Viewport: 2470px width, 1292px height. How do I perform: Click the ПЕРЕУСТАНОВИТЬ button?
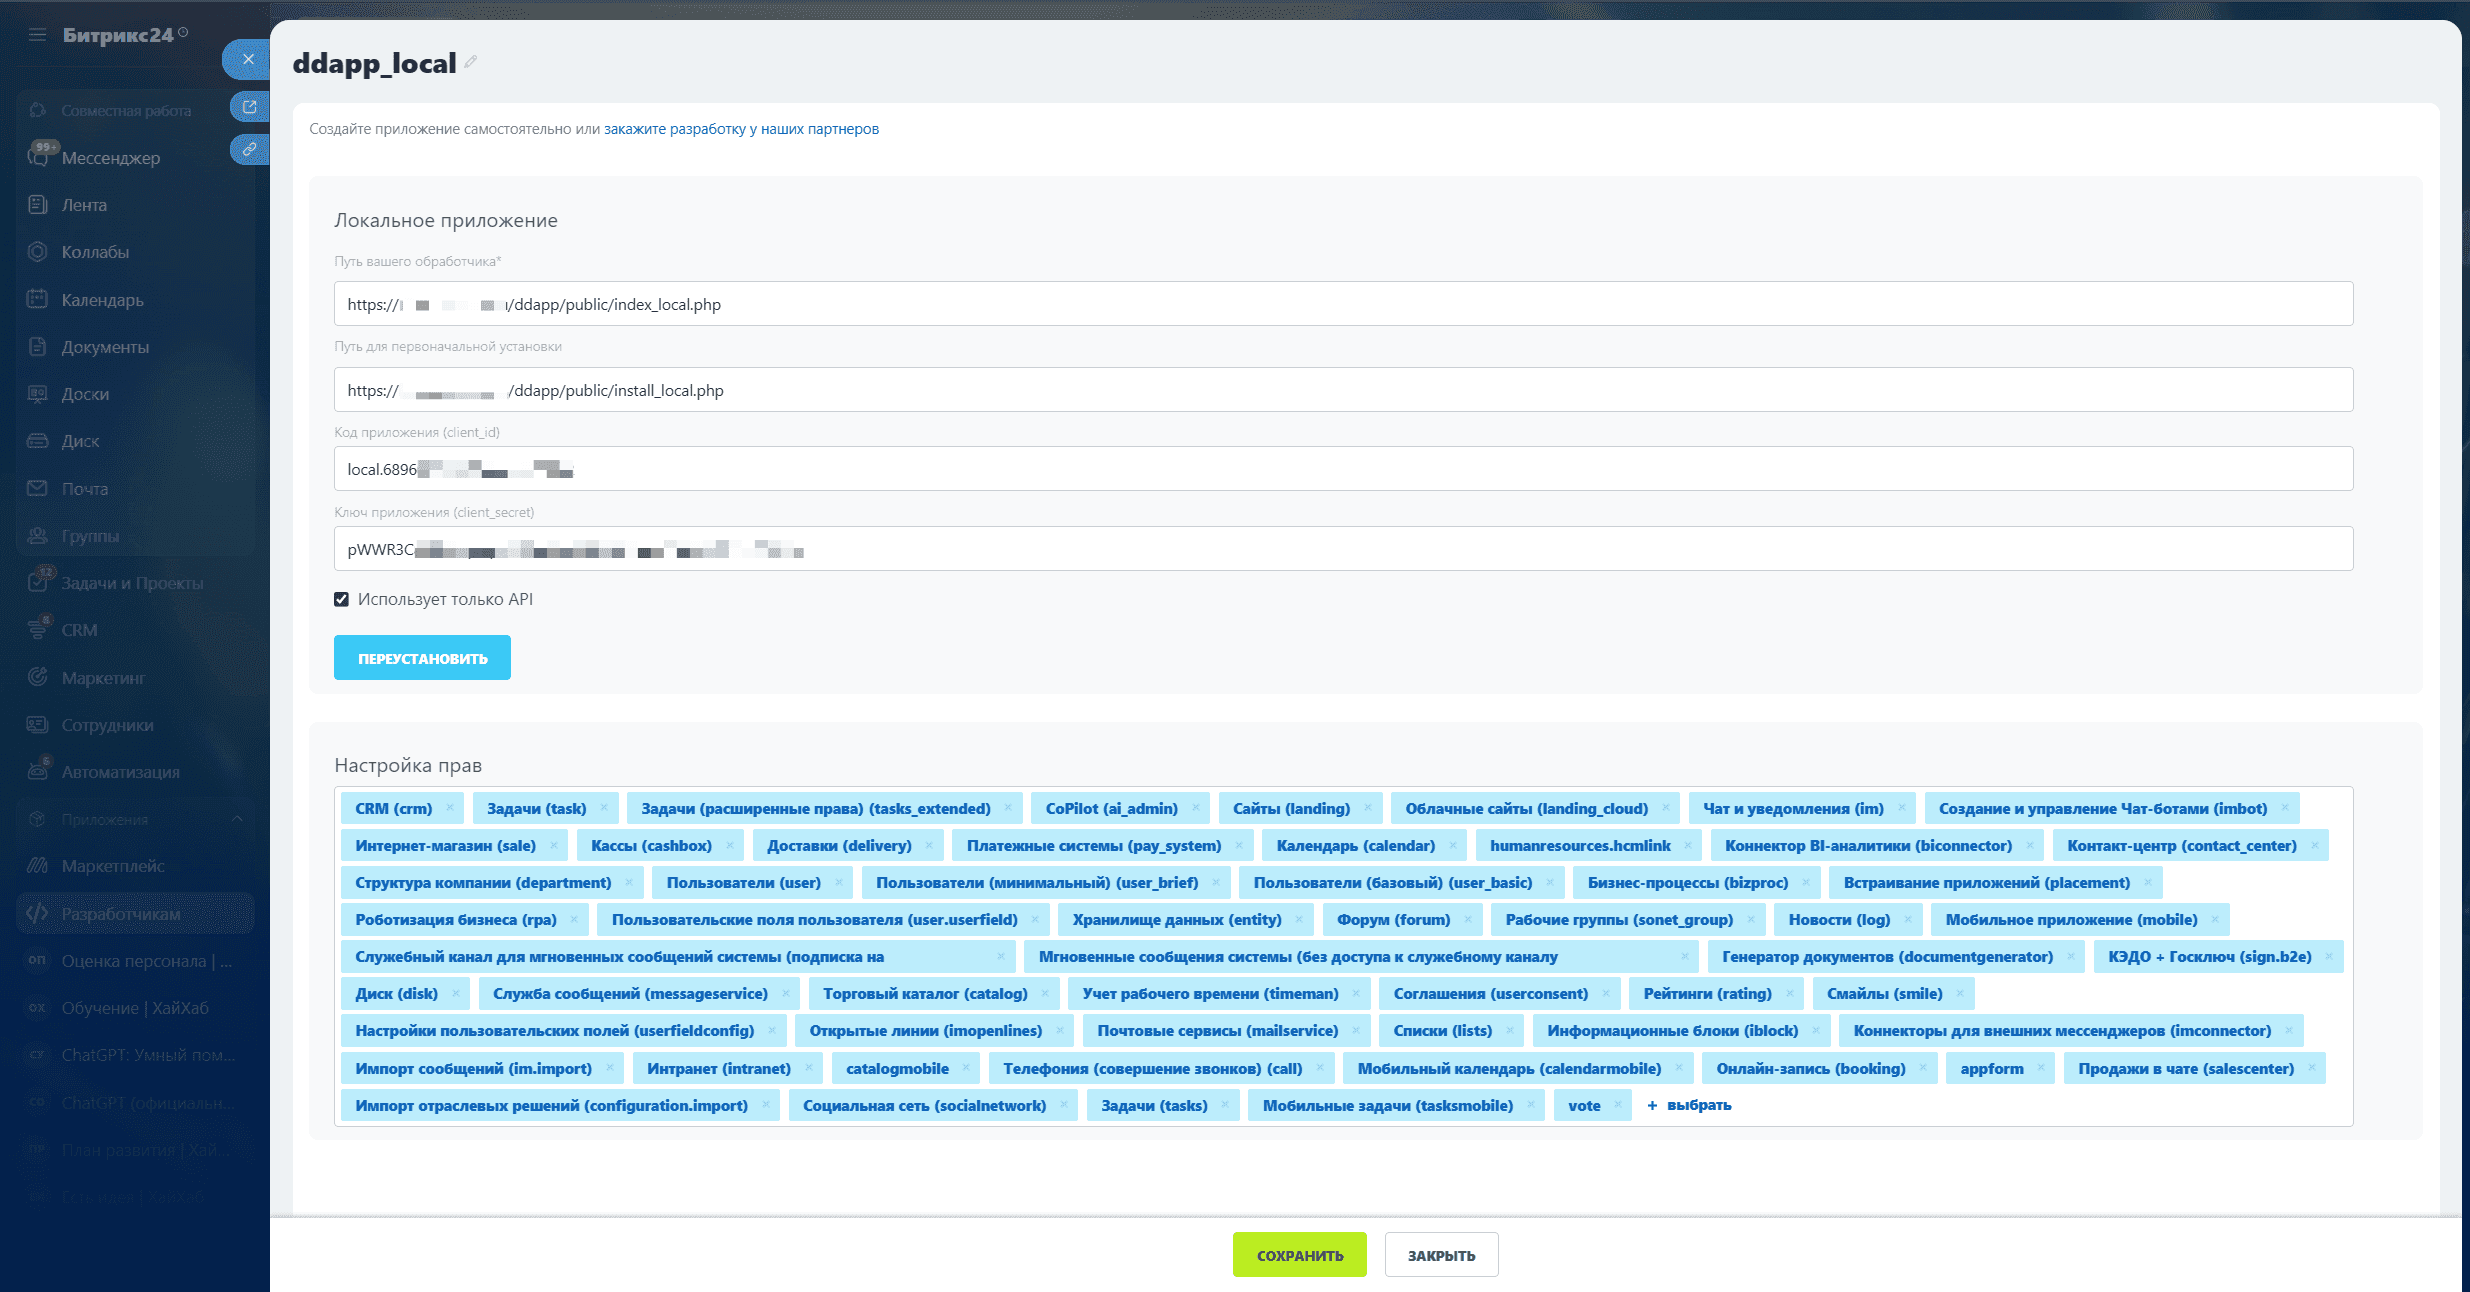(422, 658)
